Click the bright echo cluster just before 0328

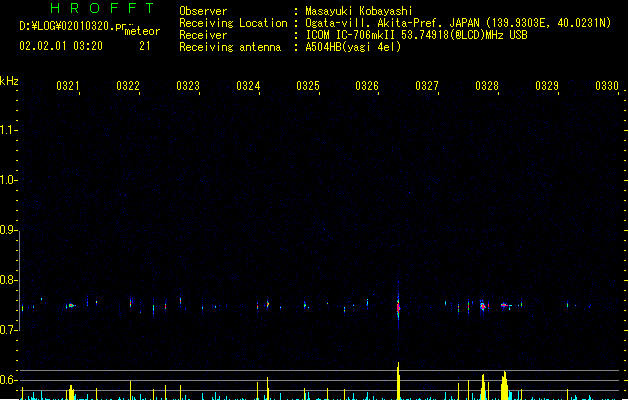pos(483,306)
